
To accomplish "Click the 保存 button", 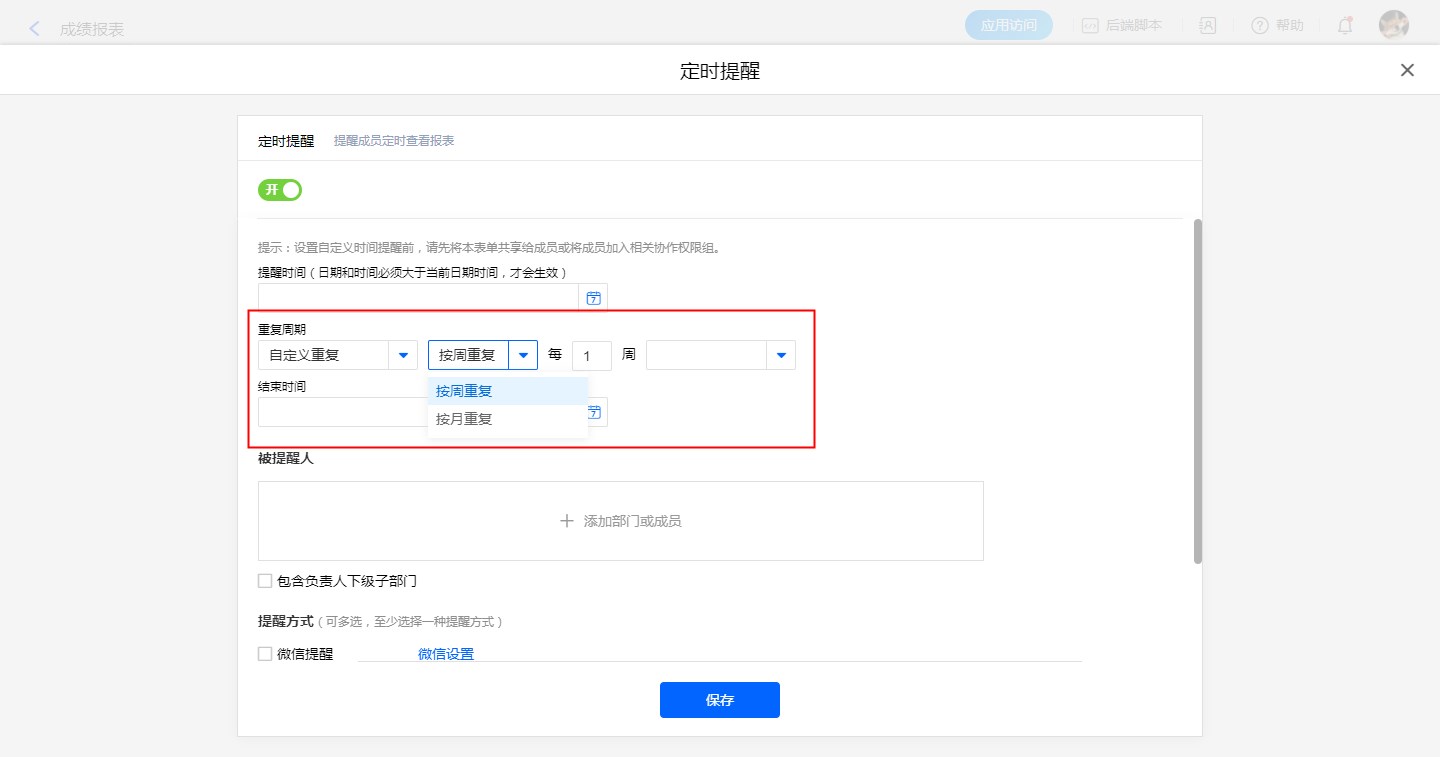I will [719, 700].
